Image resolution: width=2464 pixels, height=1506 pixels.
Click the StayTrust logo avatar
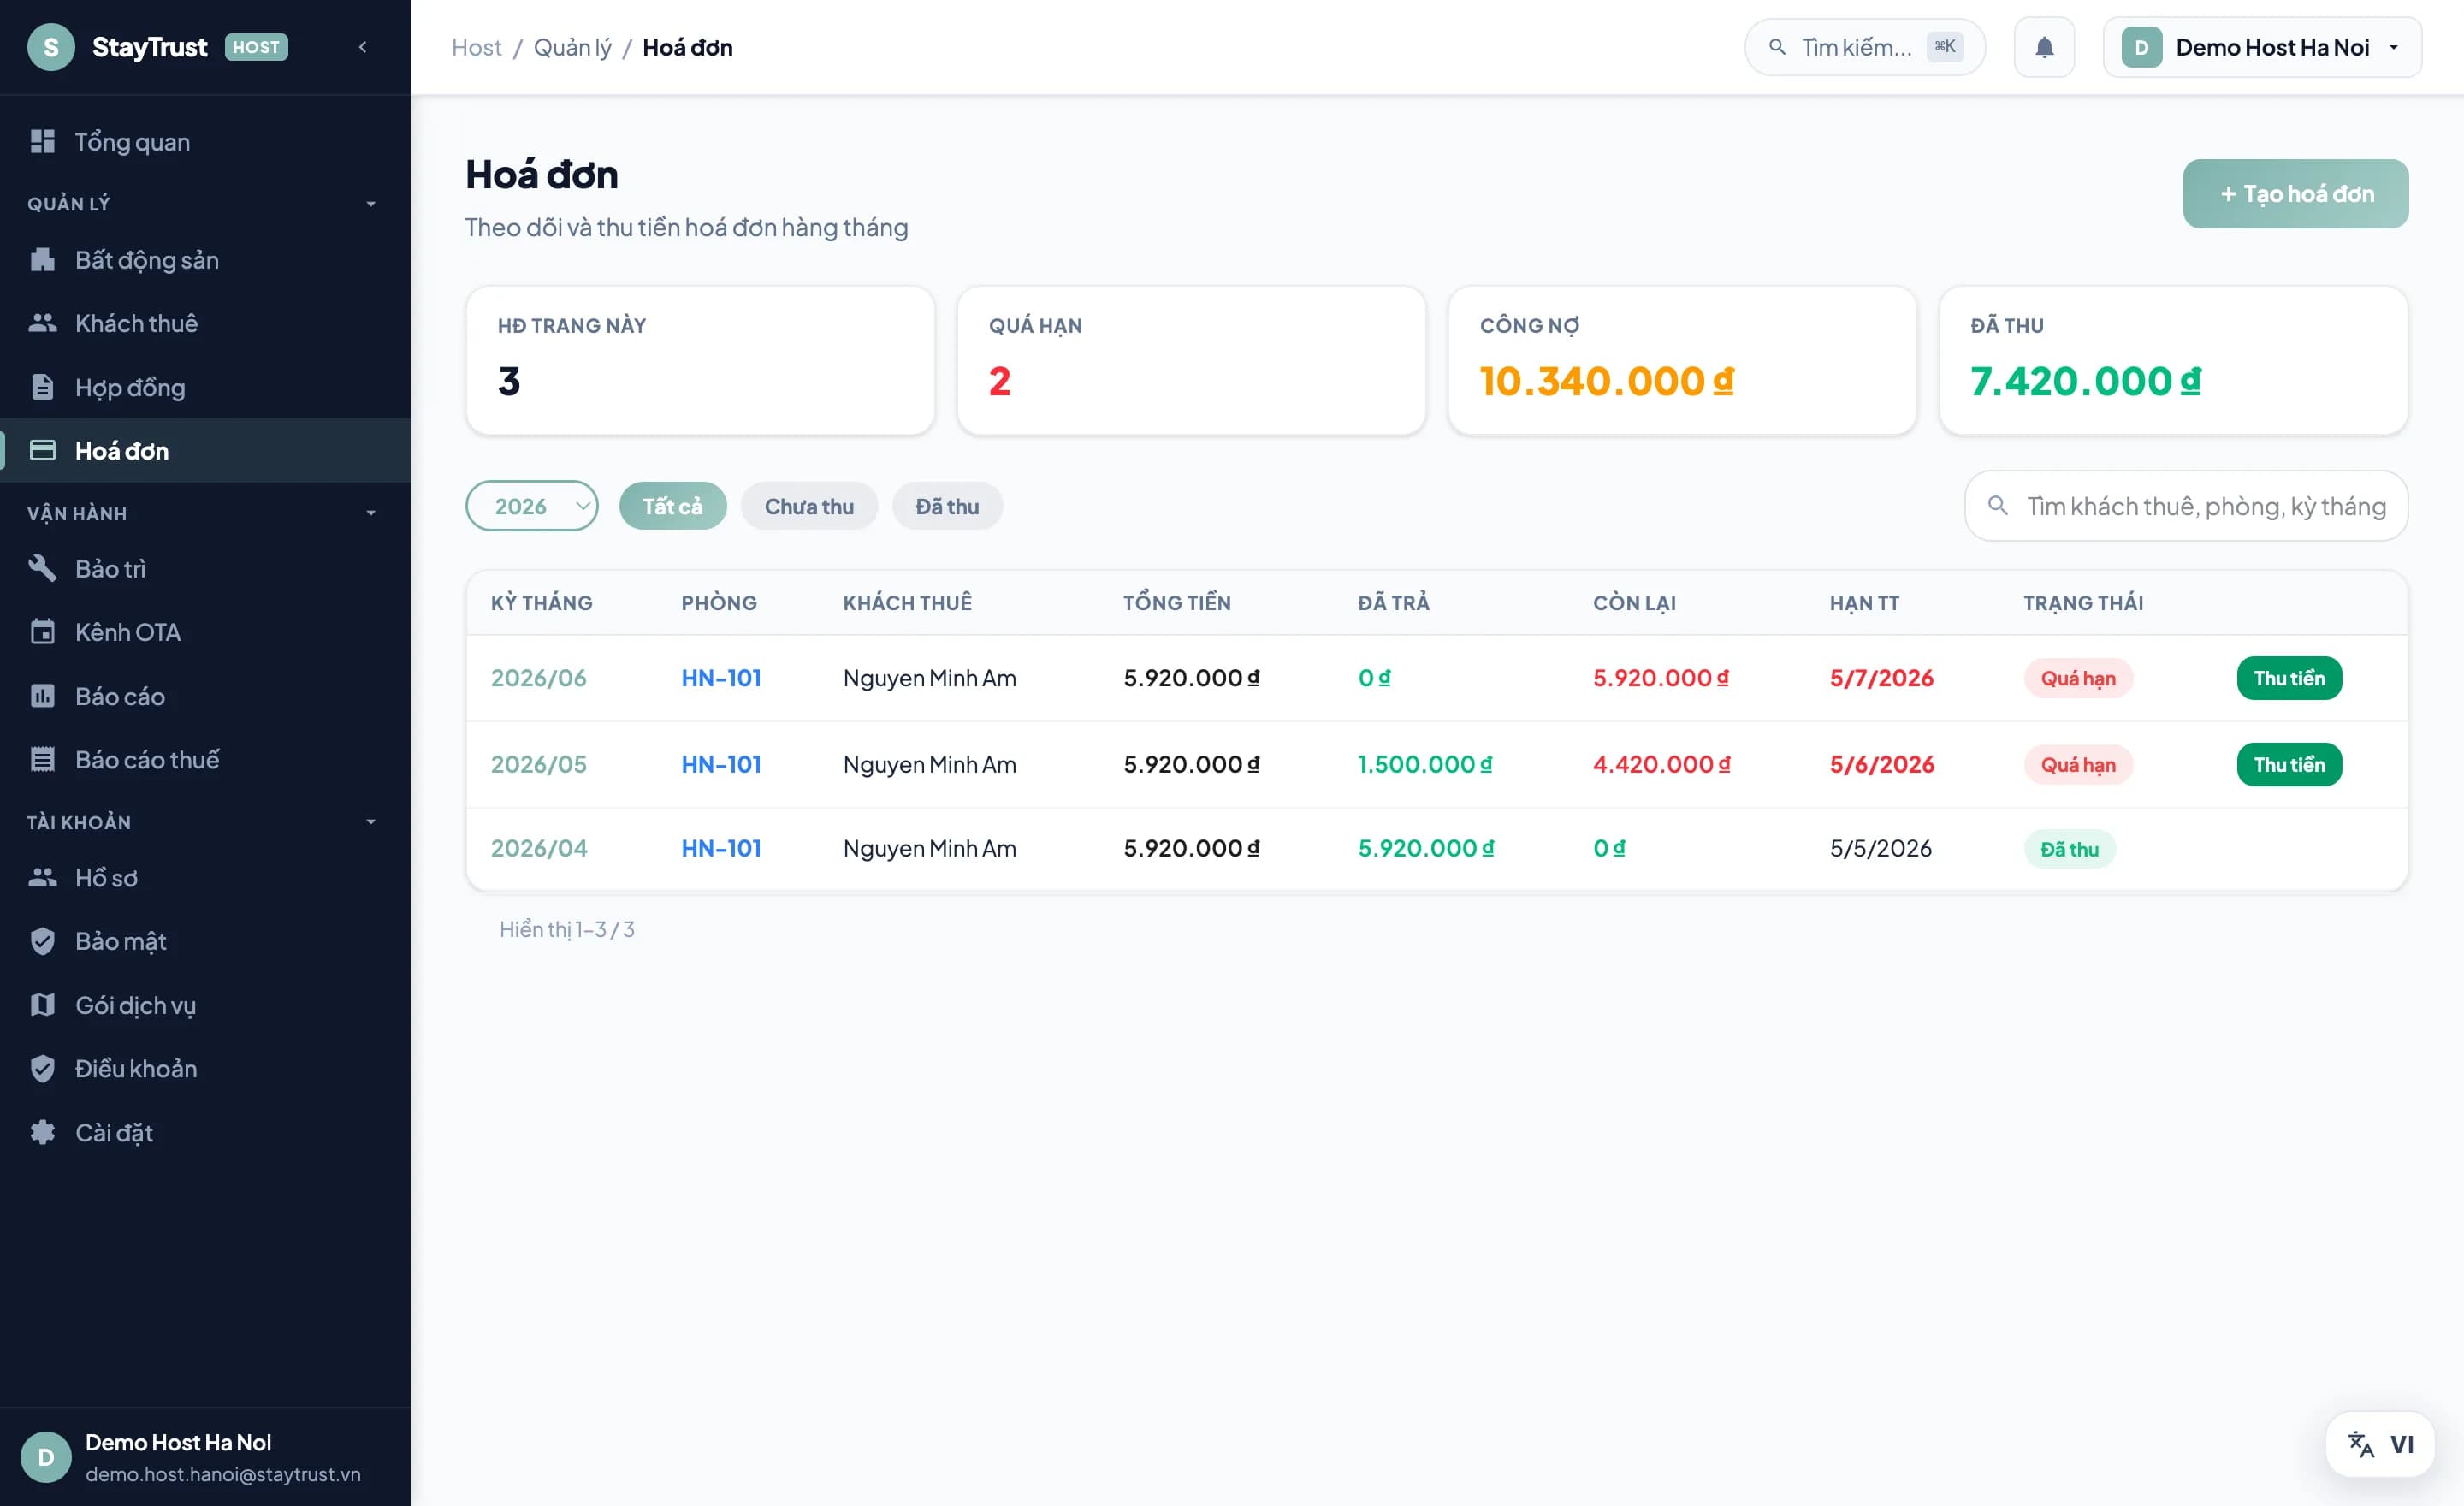coord(51,47)
